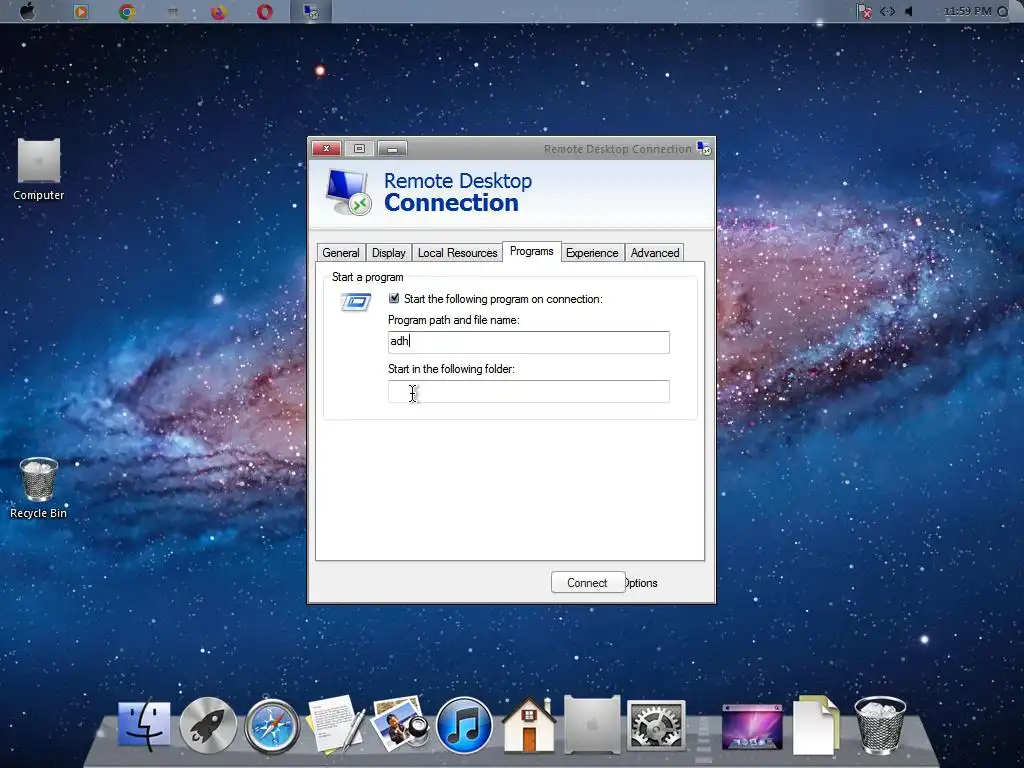Open the desktop wallpaper stack in dock

coord(752,726)
